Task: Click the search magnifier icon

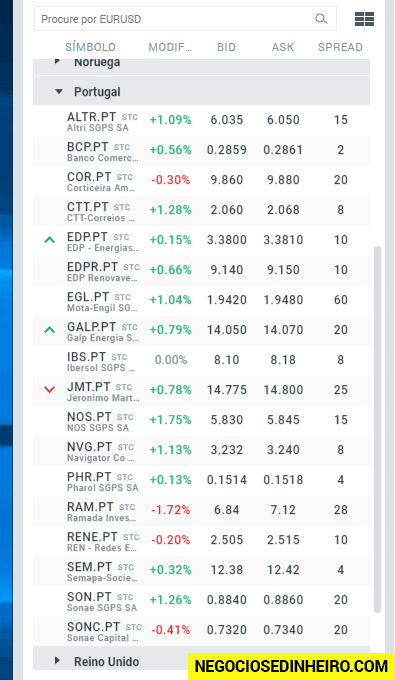Action: pyautogui.click(x=321, y=19)
